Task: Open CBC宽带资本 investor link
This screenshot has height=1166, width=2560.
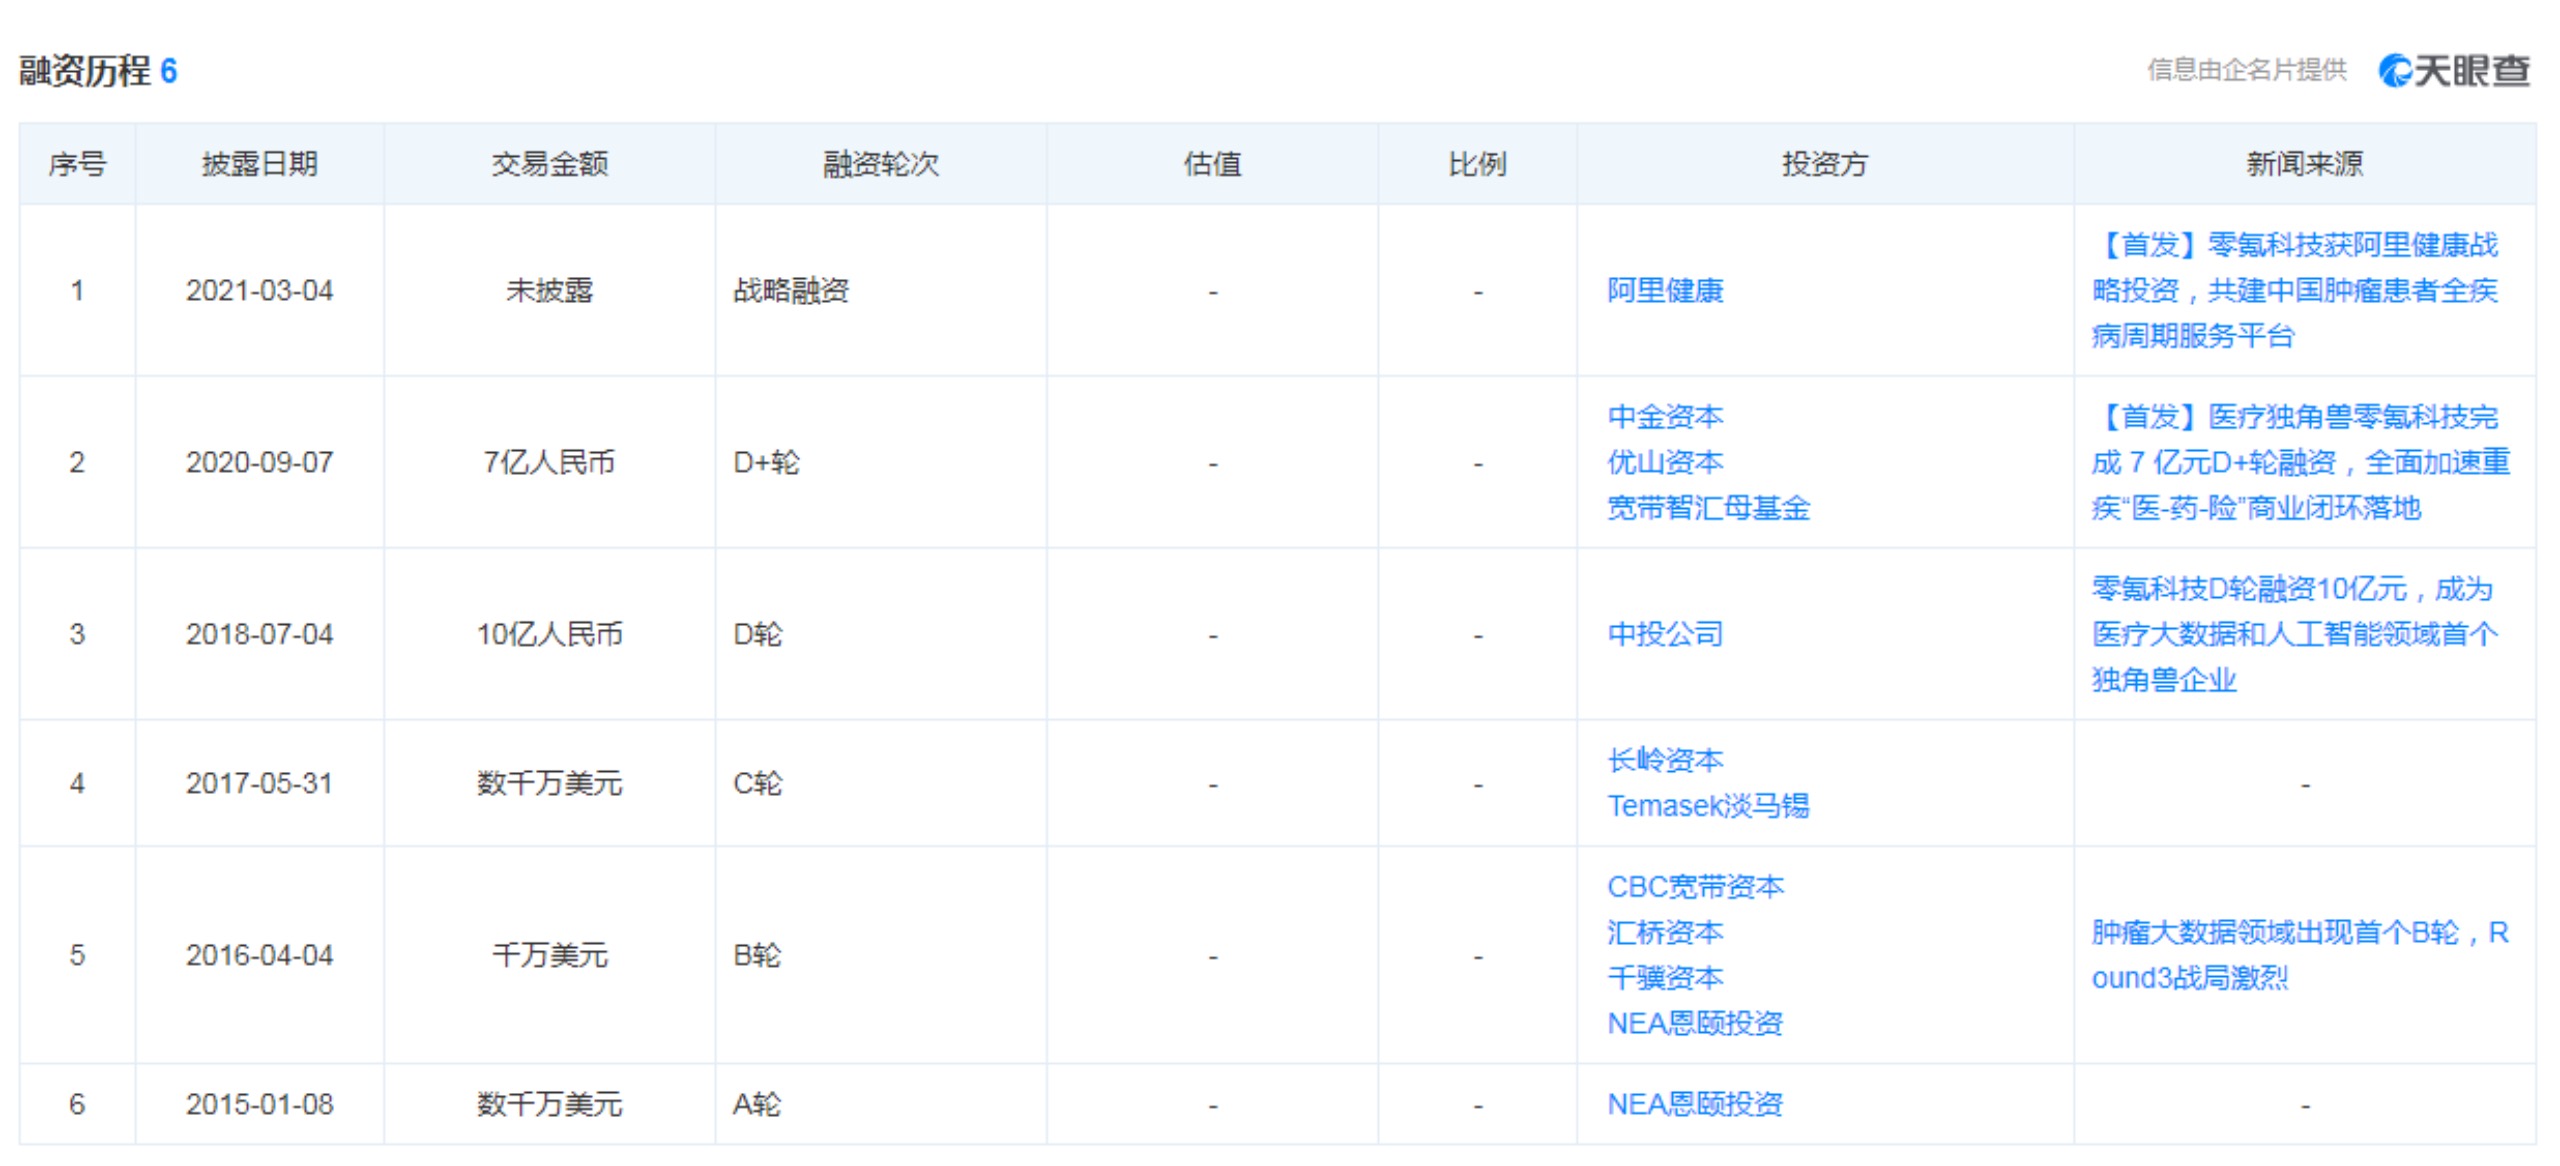Action: [x=1694, y=887]
